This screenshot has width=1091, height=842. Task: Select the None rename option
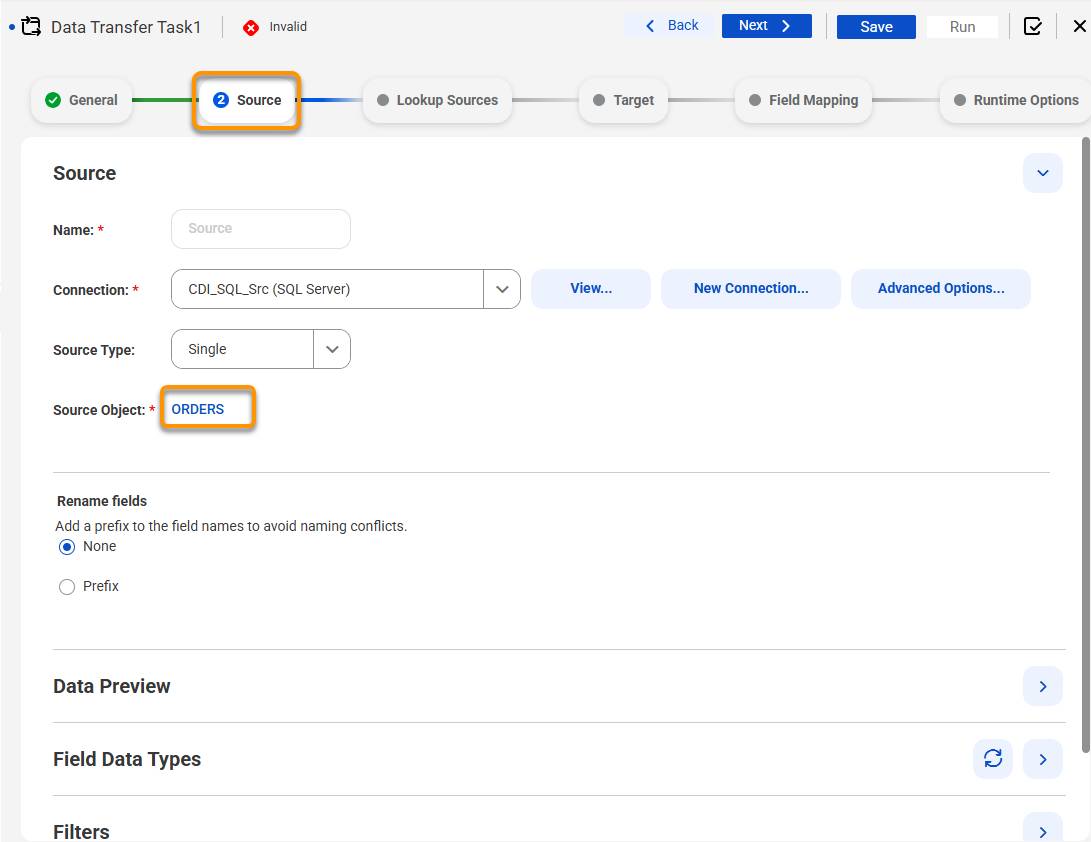(x=67, y=547)
